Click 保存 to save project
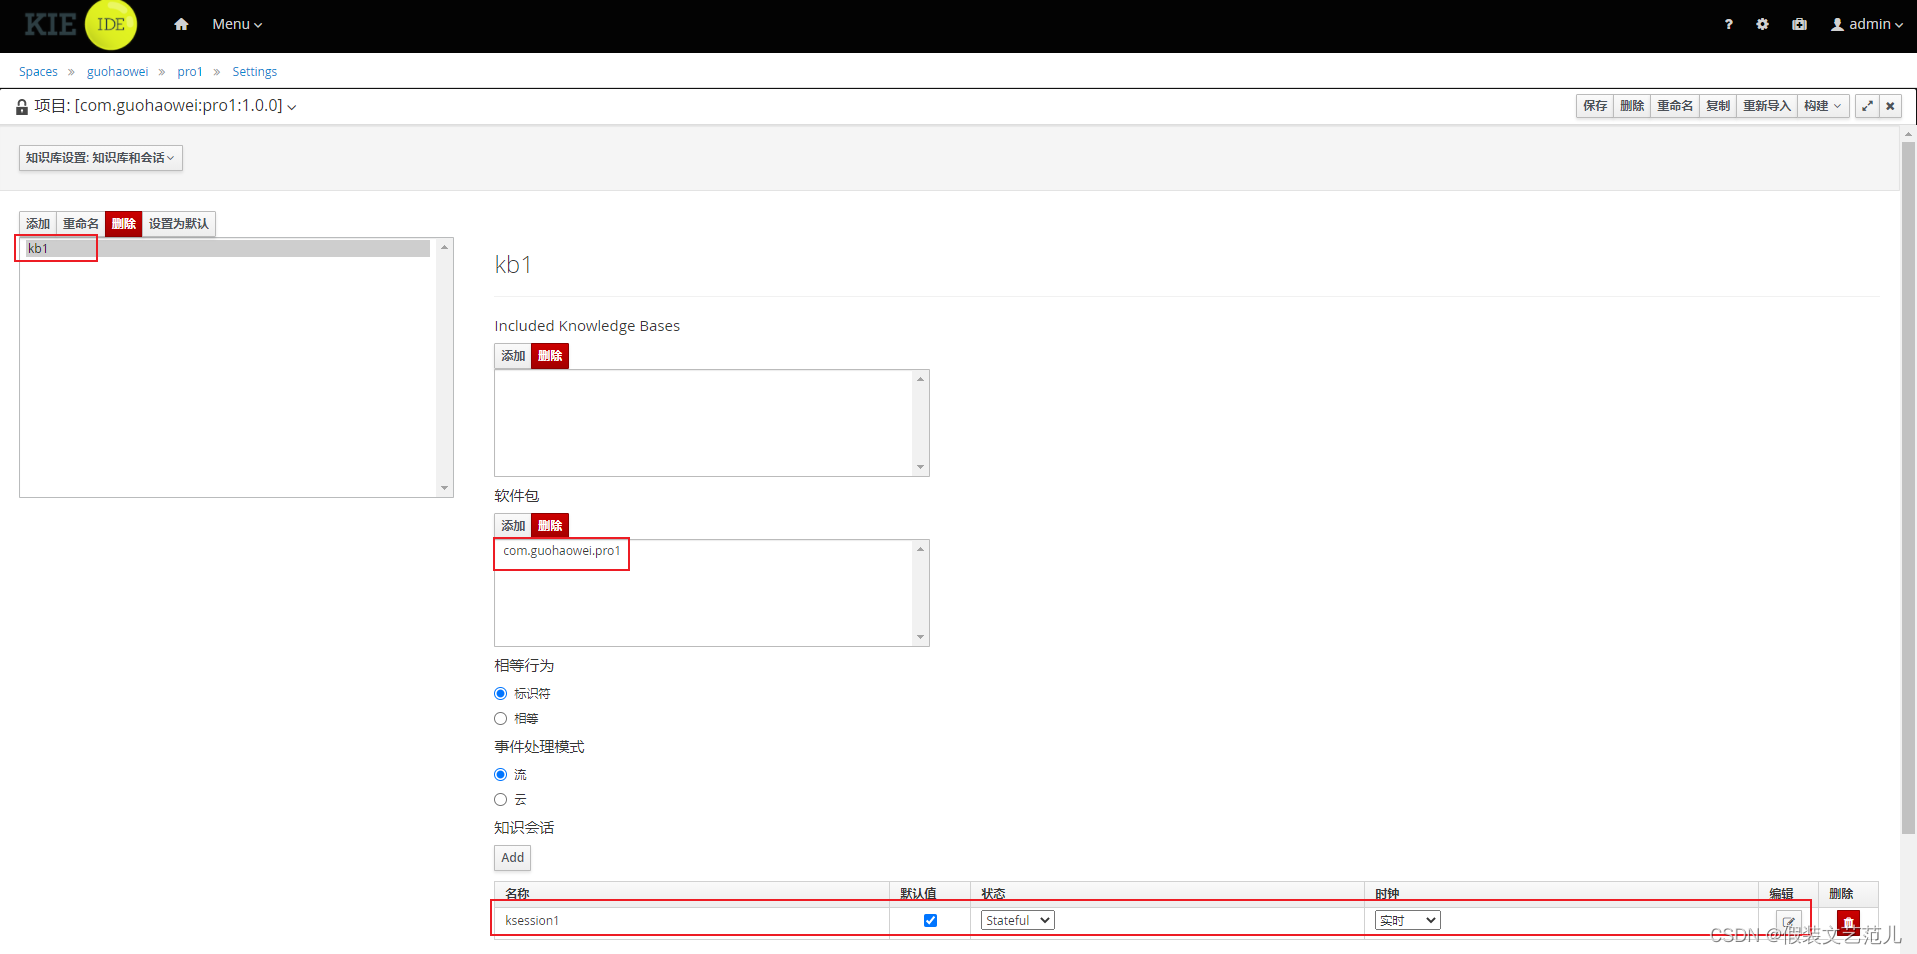Screen dimensions: 1917x954 (x=1595, y=106)
